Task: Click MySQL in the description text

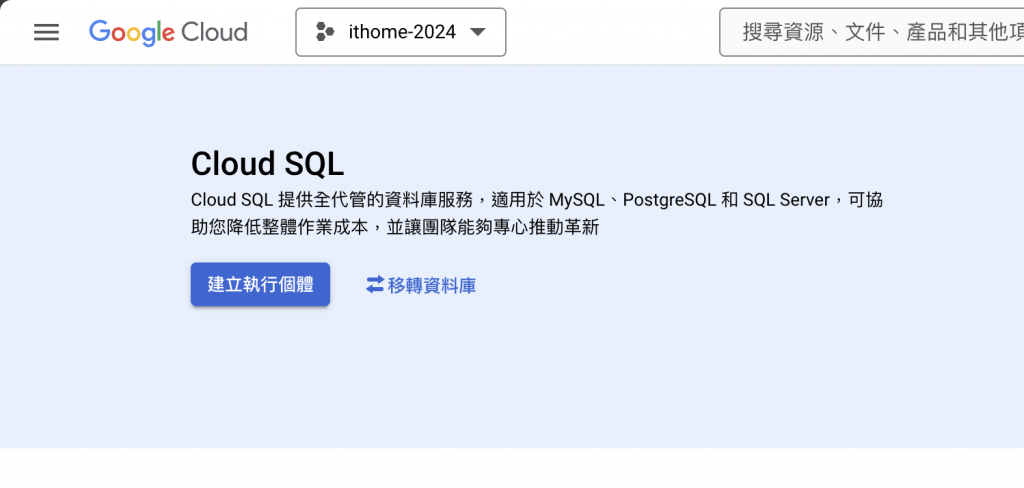Action: (x=575, y=200)
